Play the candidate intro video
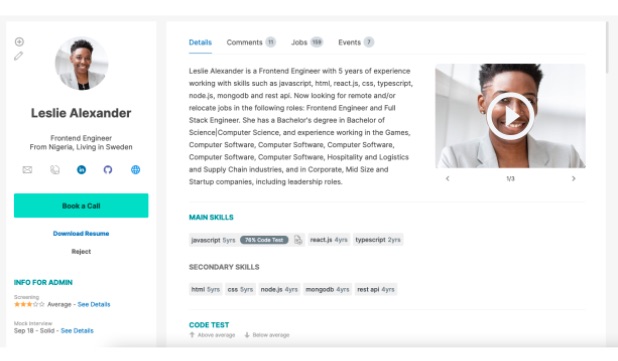 pyautogui.click(x=510, y=116)
